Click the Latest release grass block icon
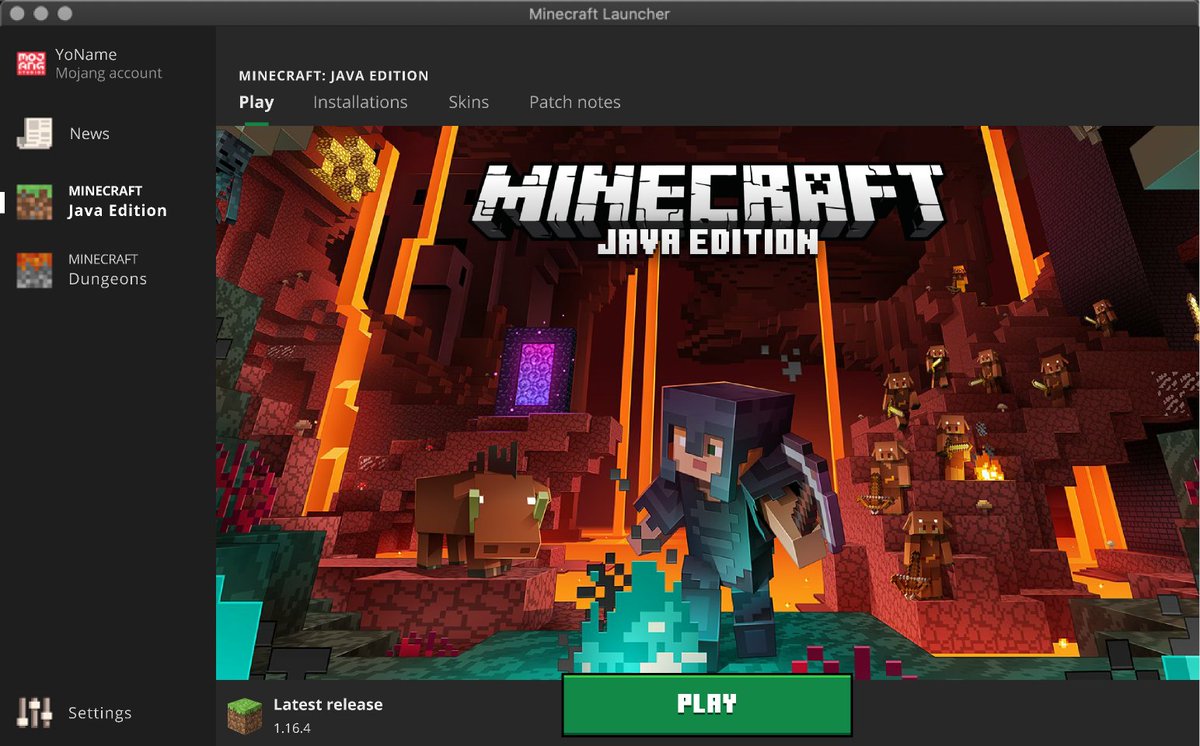This screenshot has width=1200, height=746. click(245, 715)
